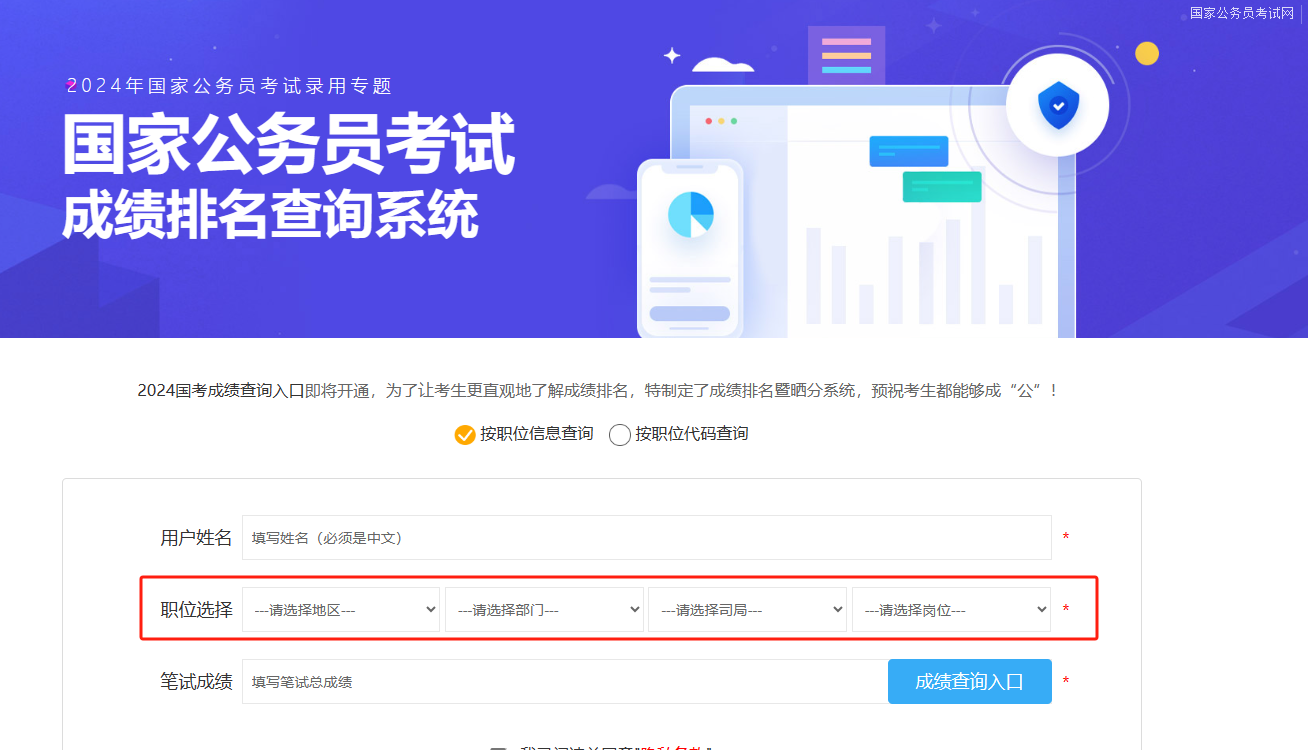Click the blue chat bubble card
This screenshot has height=750, width=1308.
tap(909, 151)
